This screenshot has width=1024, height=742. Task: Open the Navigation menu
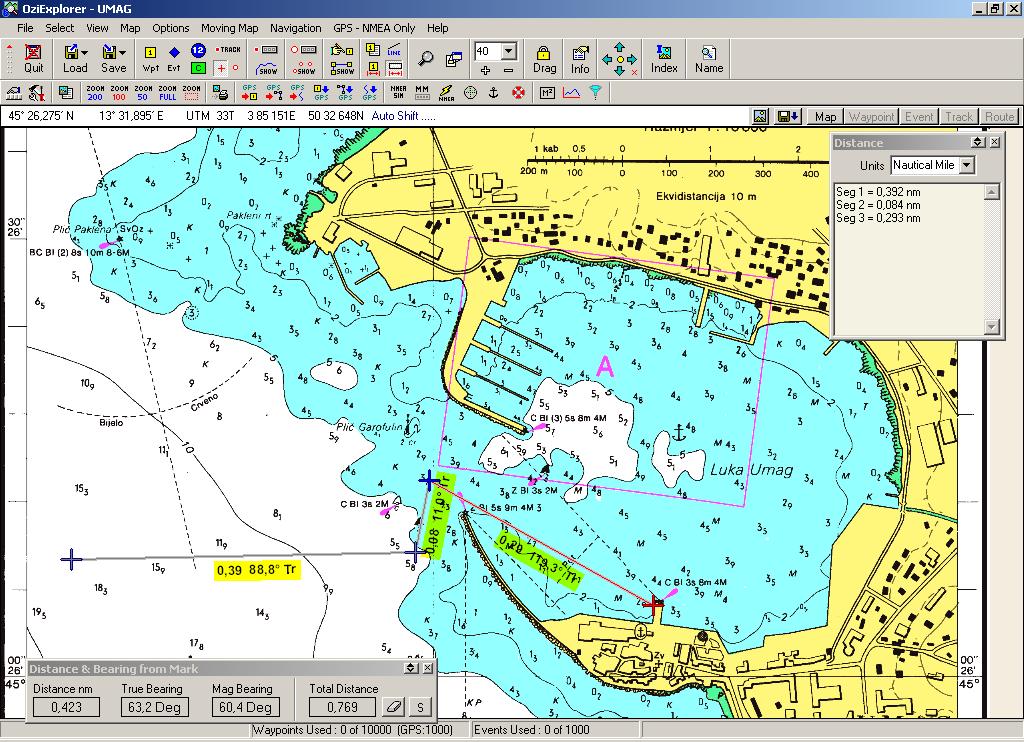pos(296,28)
